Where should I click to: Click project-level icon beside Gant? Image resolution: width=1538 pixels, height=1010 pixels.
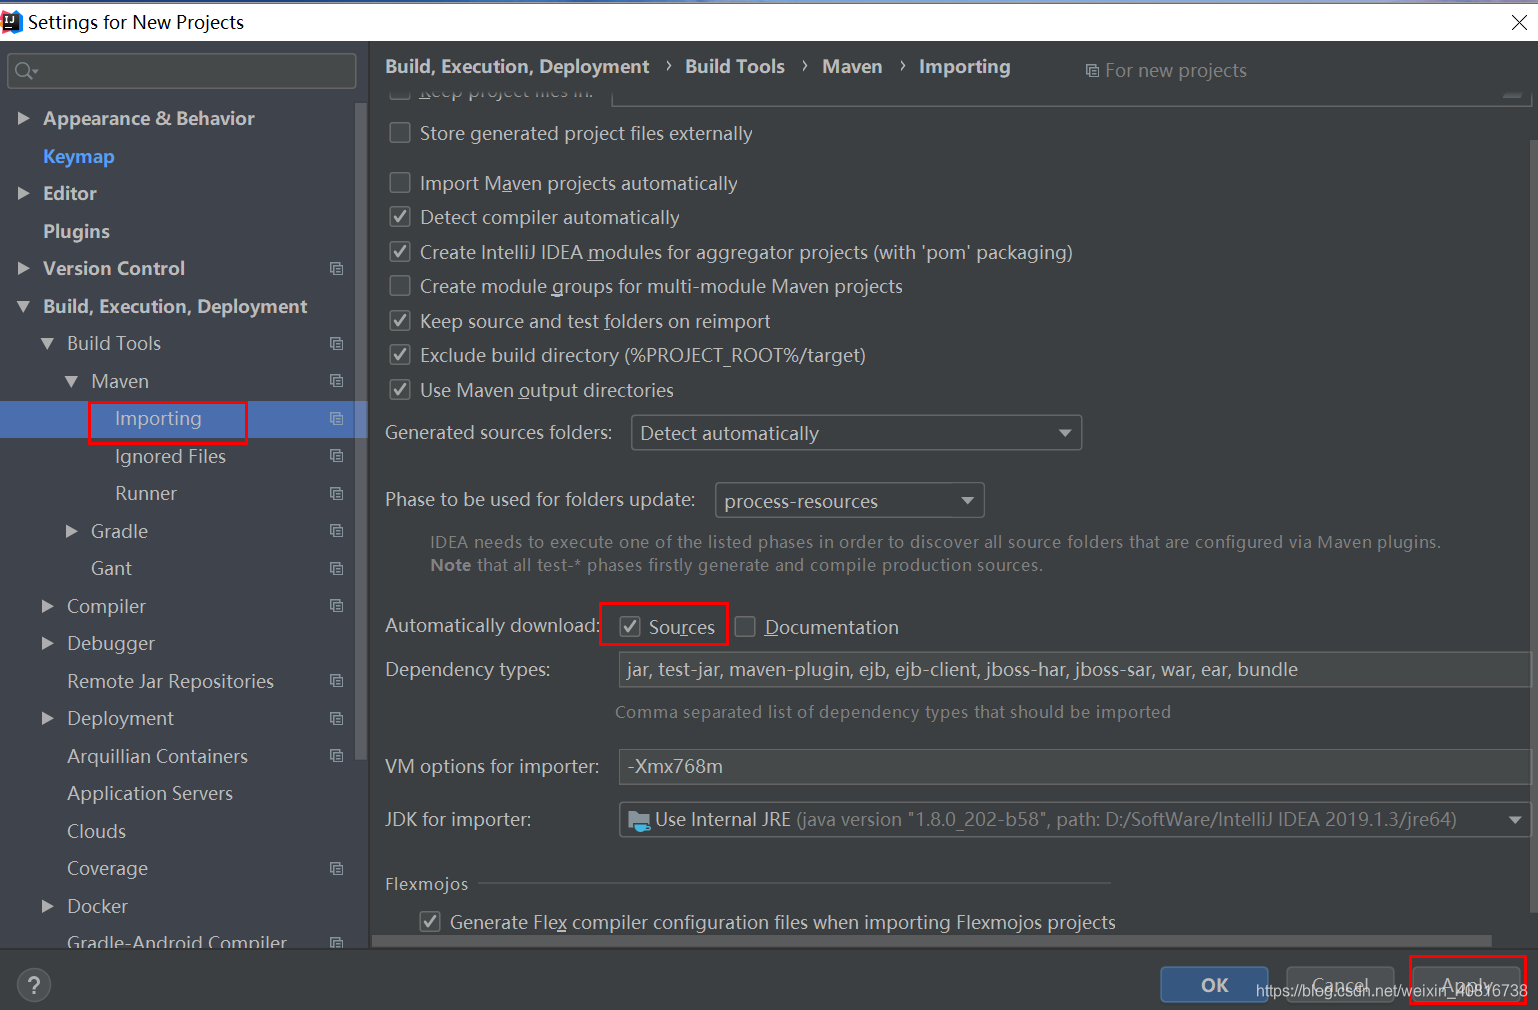click(336, 568)
